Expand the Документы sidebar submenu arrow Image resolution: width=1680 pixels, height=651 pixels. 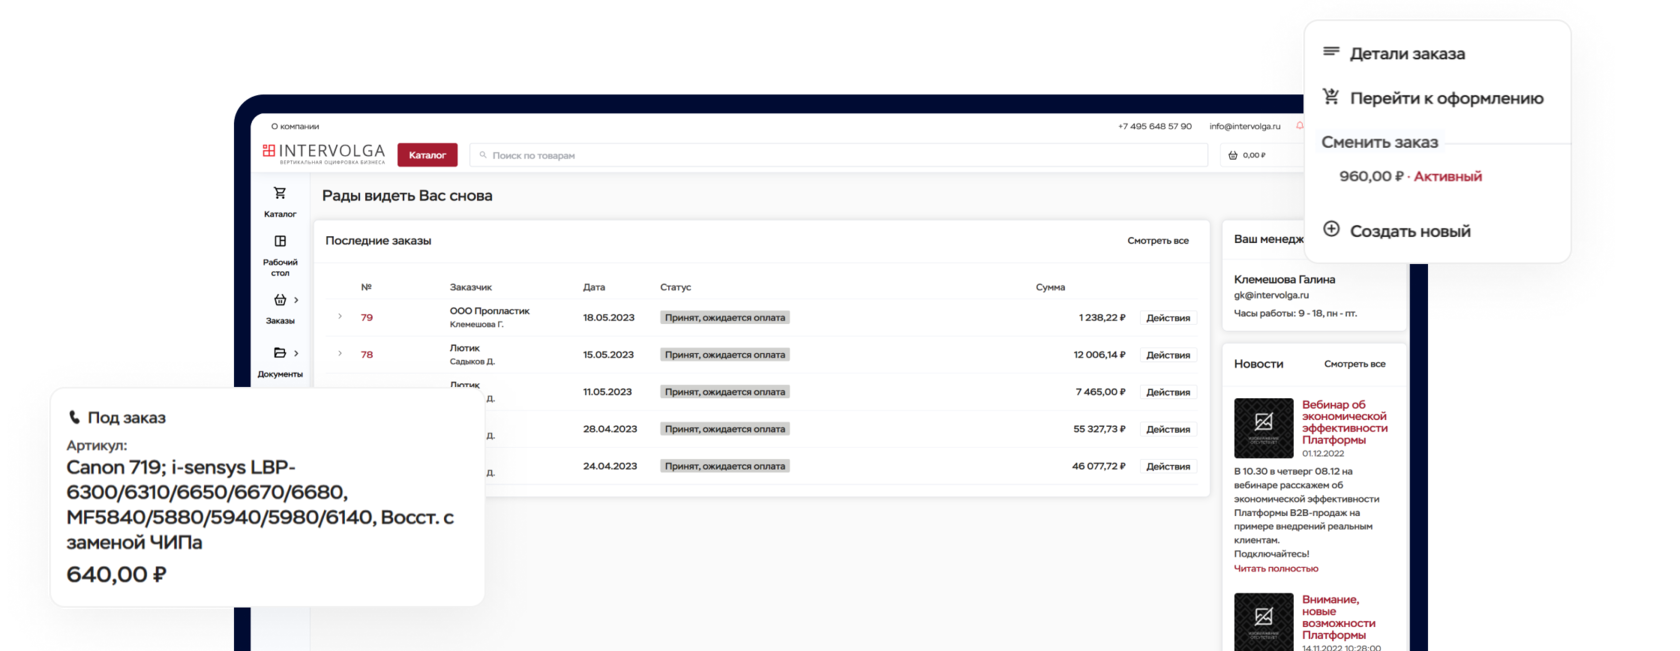pos(296,353)
